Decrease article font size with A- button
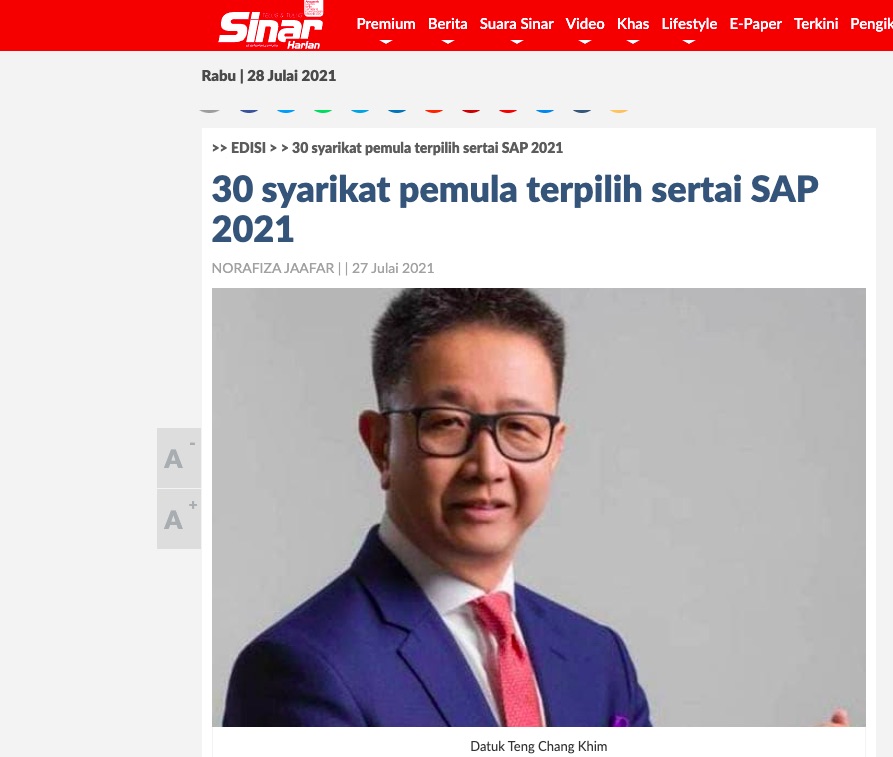Screen dimensions: 893x757 click(179, 458)
